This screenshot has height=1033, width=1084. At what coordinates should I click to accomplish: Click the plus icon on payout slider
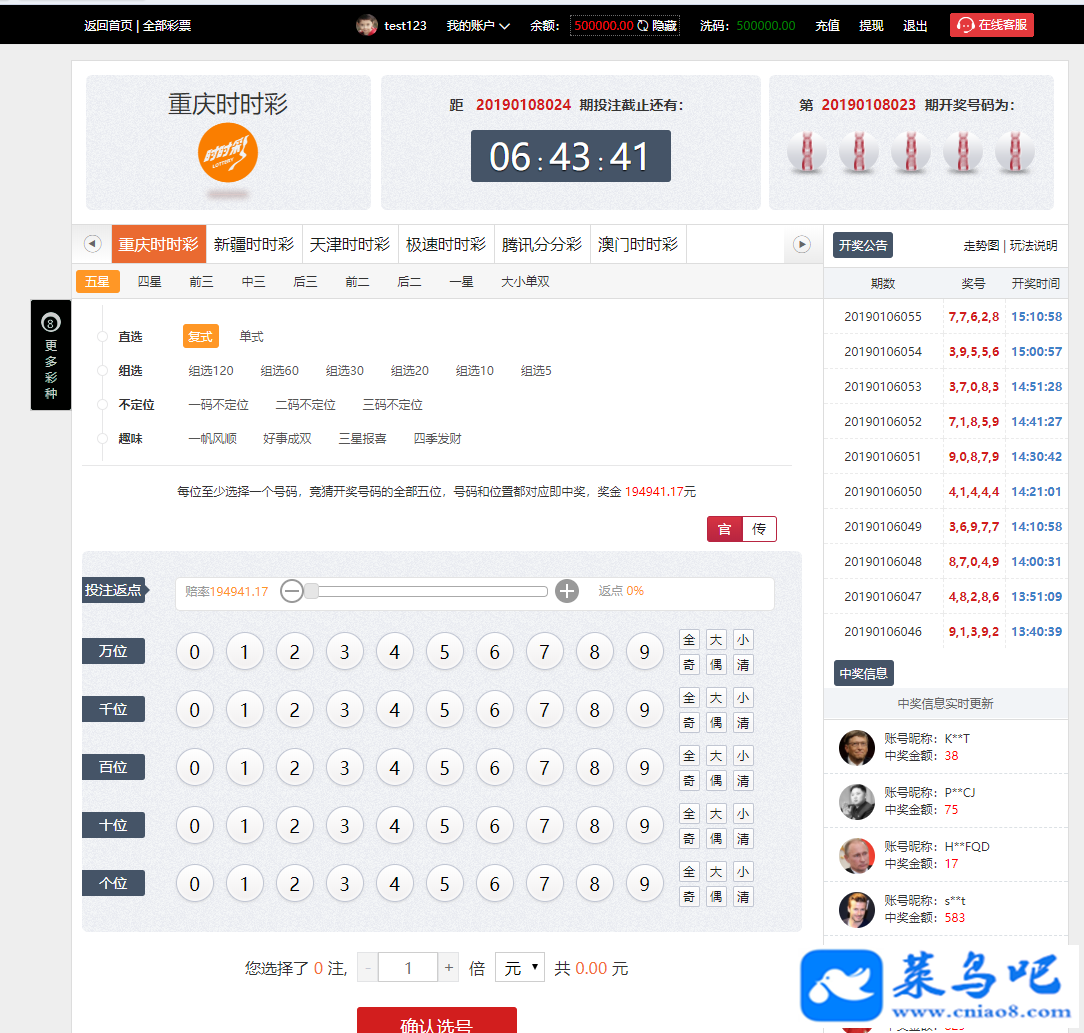567,591
